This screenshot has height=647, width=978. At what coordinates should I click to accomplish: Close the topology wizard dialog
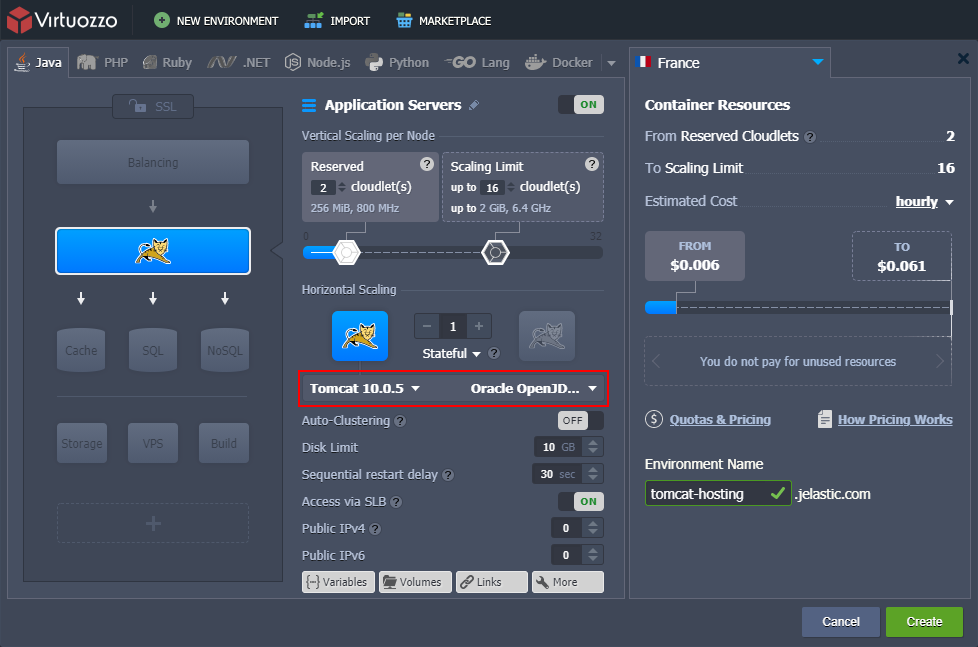963,59
